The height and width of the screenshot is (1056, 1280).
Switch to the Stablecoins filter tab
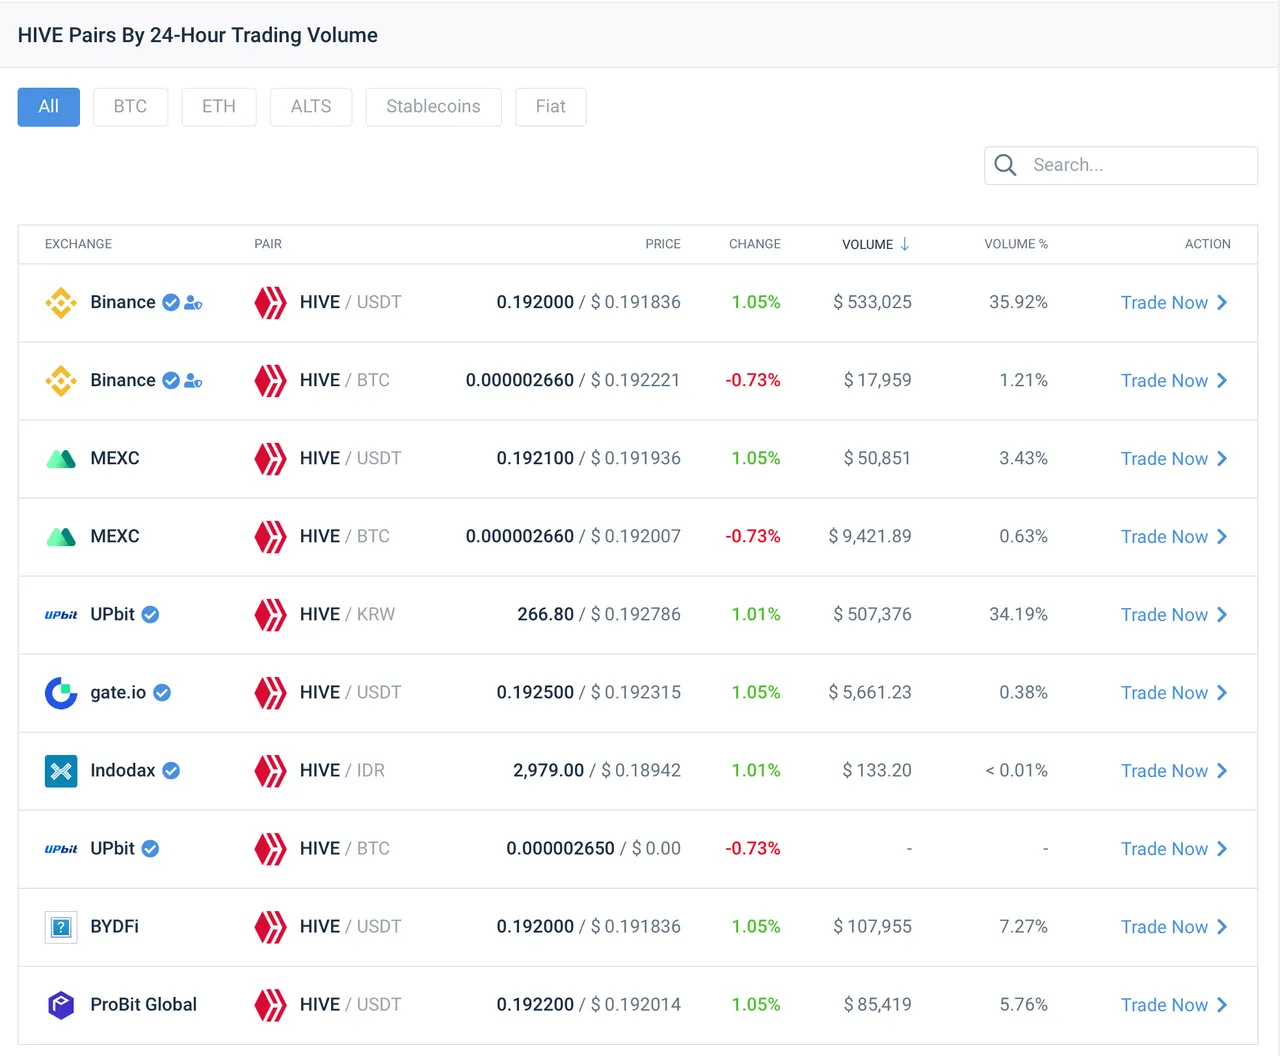433,107
